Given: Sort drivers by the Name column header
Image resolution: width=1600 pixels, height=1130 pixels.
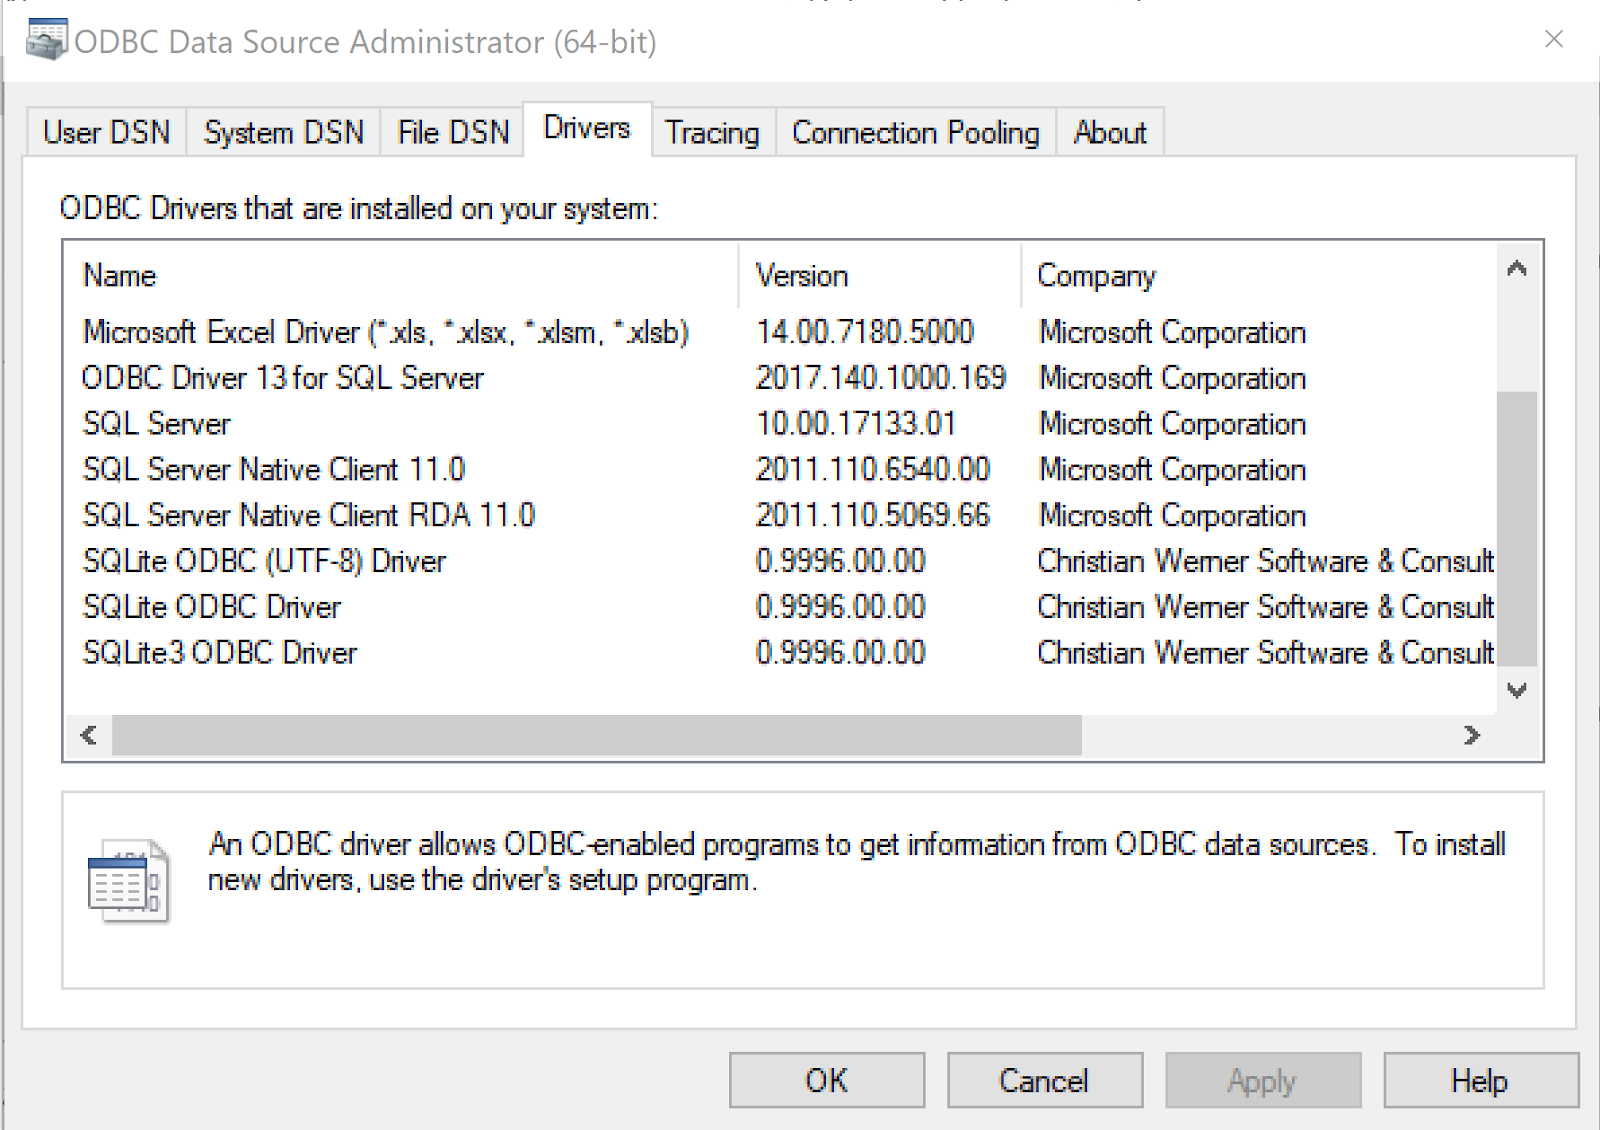Looking at the screenshot, I should pyautogui.click(x=402, y=275).
